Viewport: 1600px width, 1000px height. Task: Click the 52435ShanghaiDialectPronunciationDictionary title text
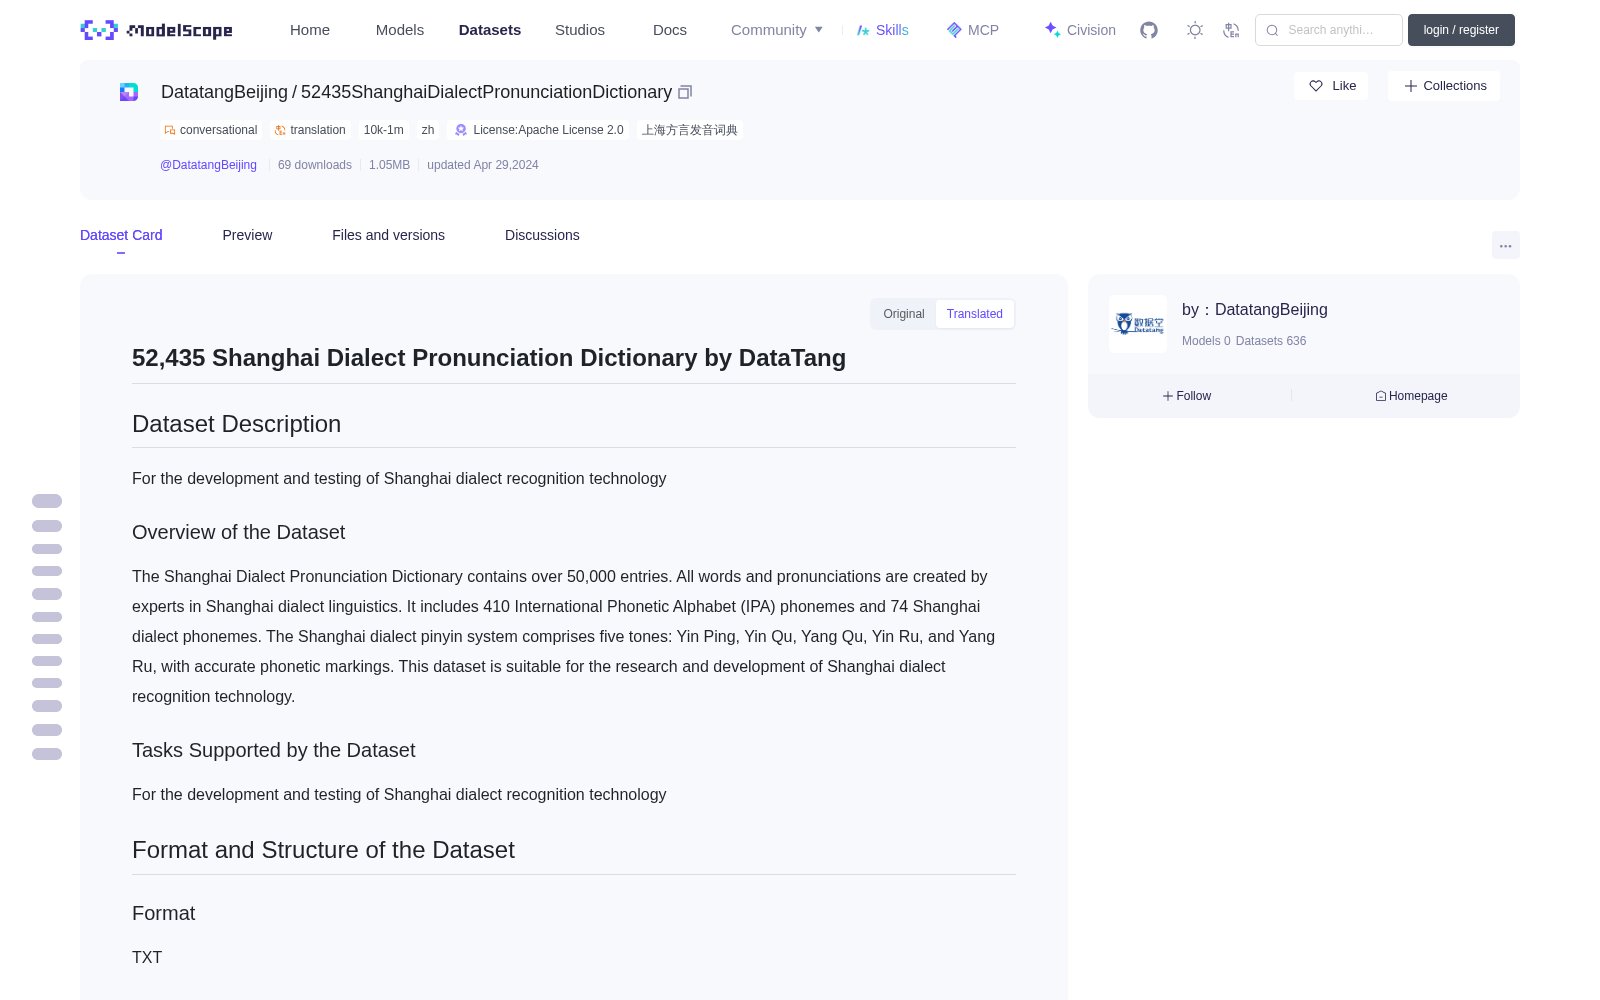click(x=486, y=92)
